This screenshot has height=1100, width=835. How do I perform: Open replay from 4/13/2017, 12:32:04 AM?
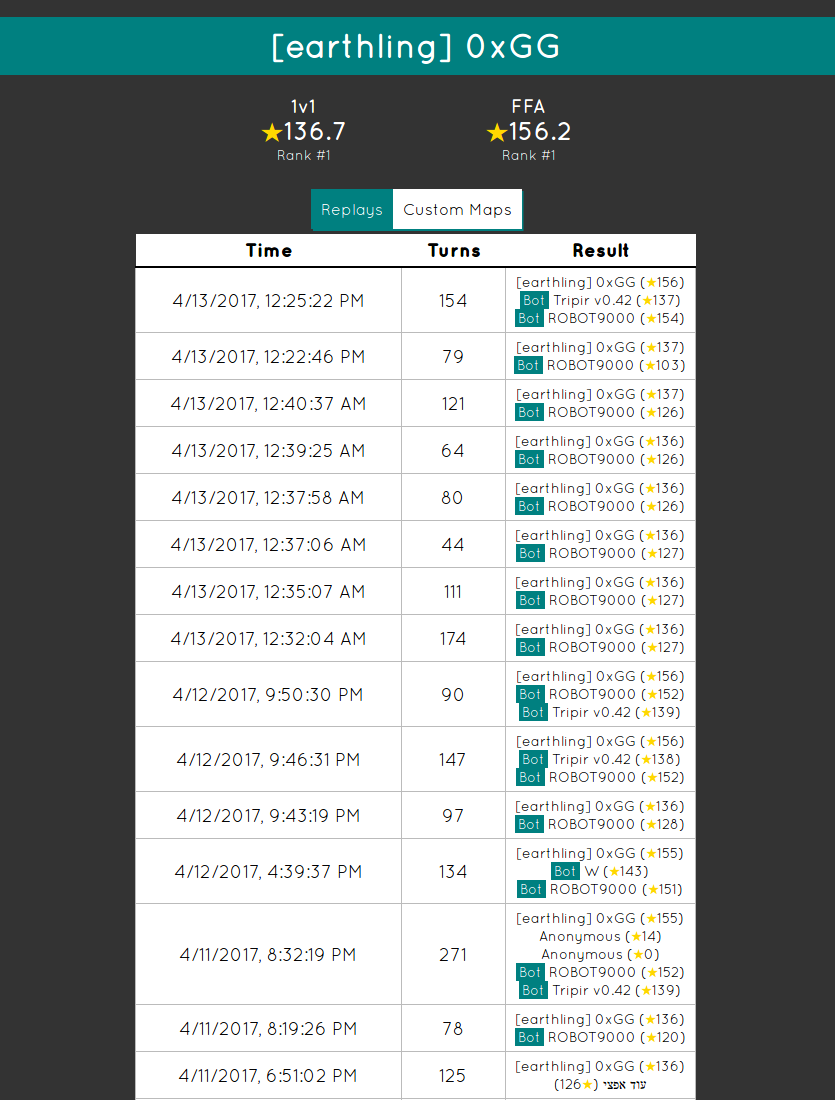tap(268, 638)
